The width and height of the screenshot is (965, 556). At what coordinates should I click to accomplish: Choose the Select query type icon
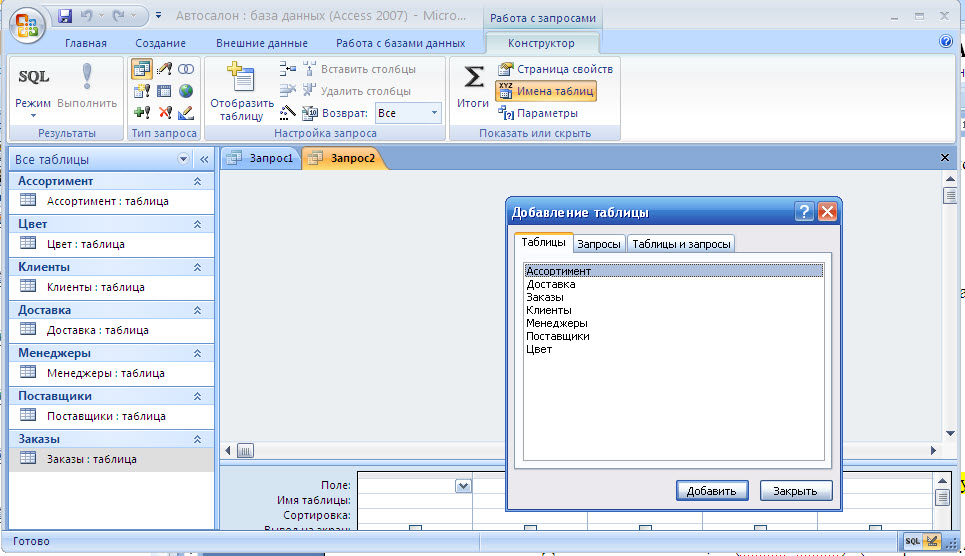[x=142, y=69]
